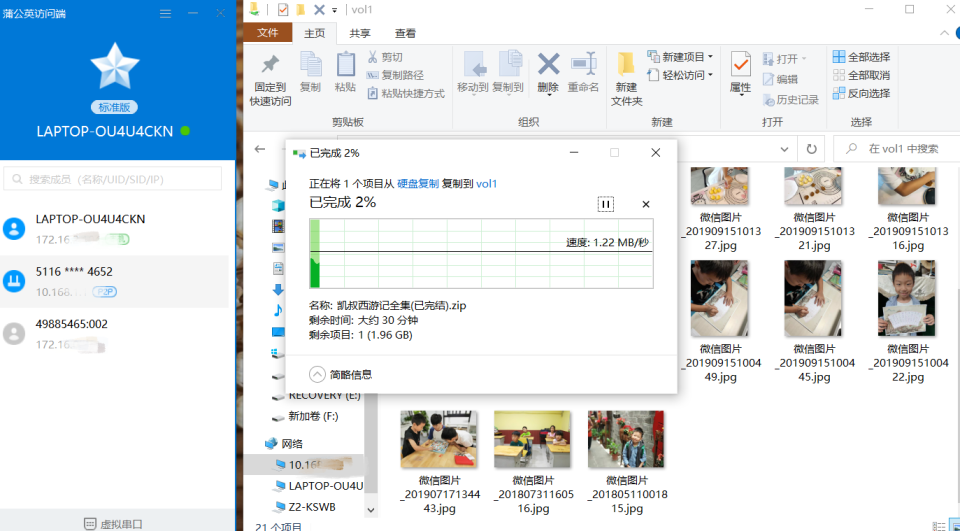
Task: Click 历史记录 in the ribbon
Action: [x=790, y=100]
